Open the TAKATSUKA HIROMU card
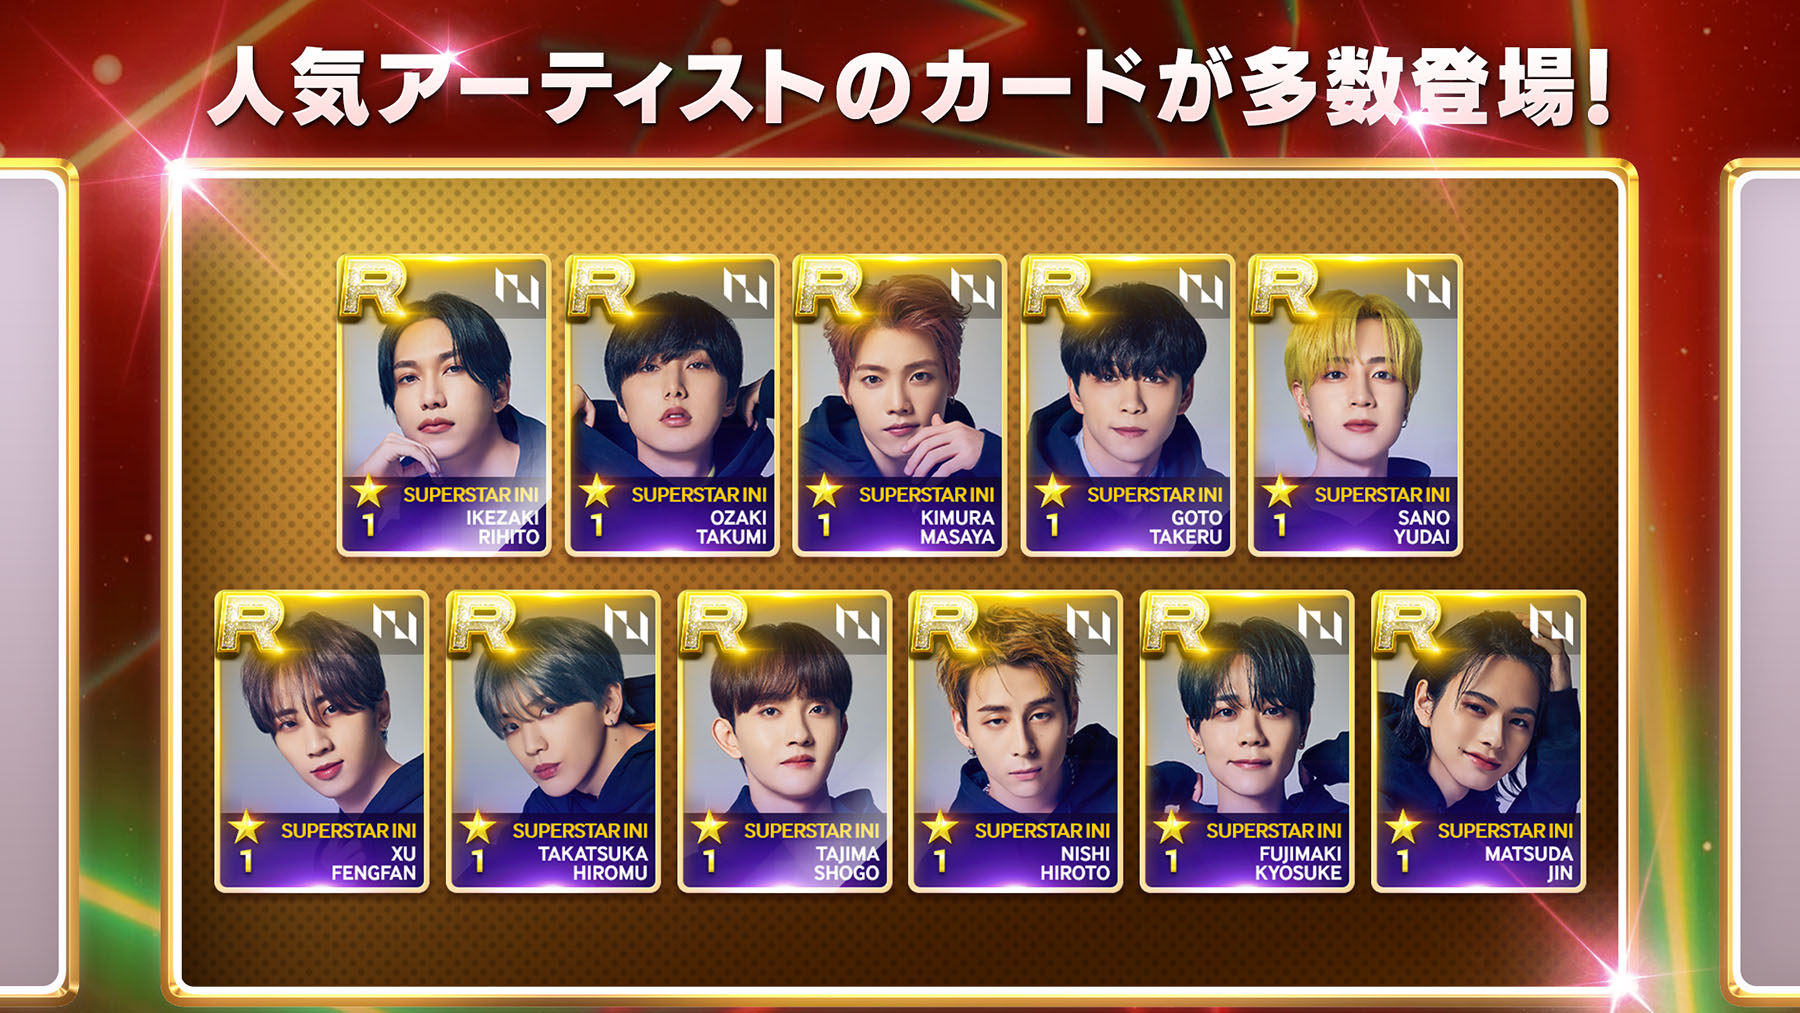Image resolution: width=1800 pixels, height=1013 pixels. [553, 741]
